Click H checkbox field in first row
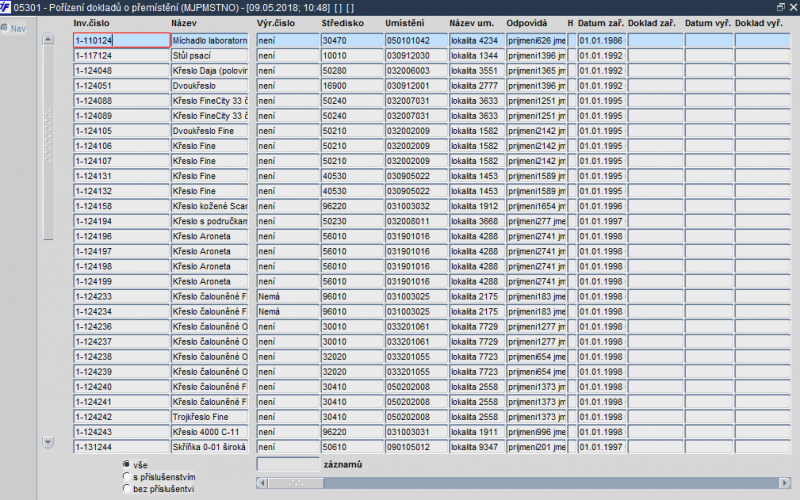Image resolution: width=800 pixels, height=500 pixels. (x=572, y=40)
